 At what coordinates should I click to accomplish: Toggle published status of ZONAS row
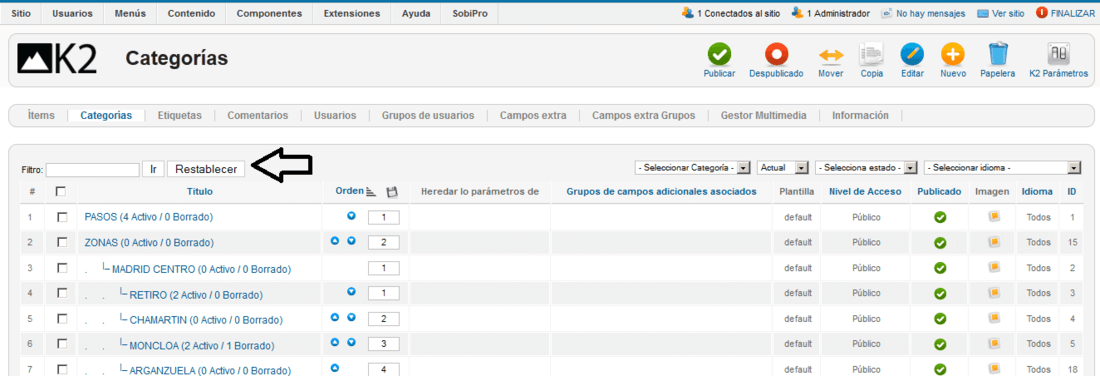pos(940,243)
